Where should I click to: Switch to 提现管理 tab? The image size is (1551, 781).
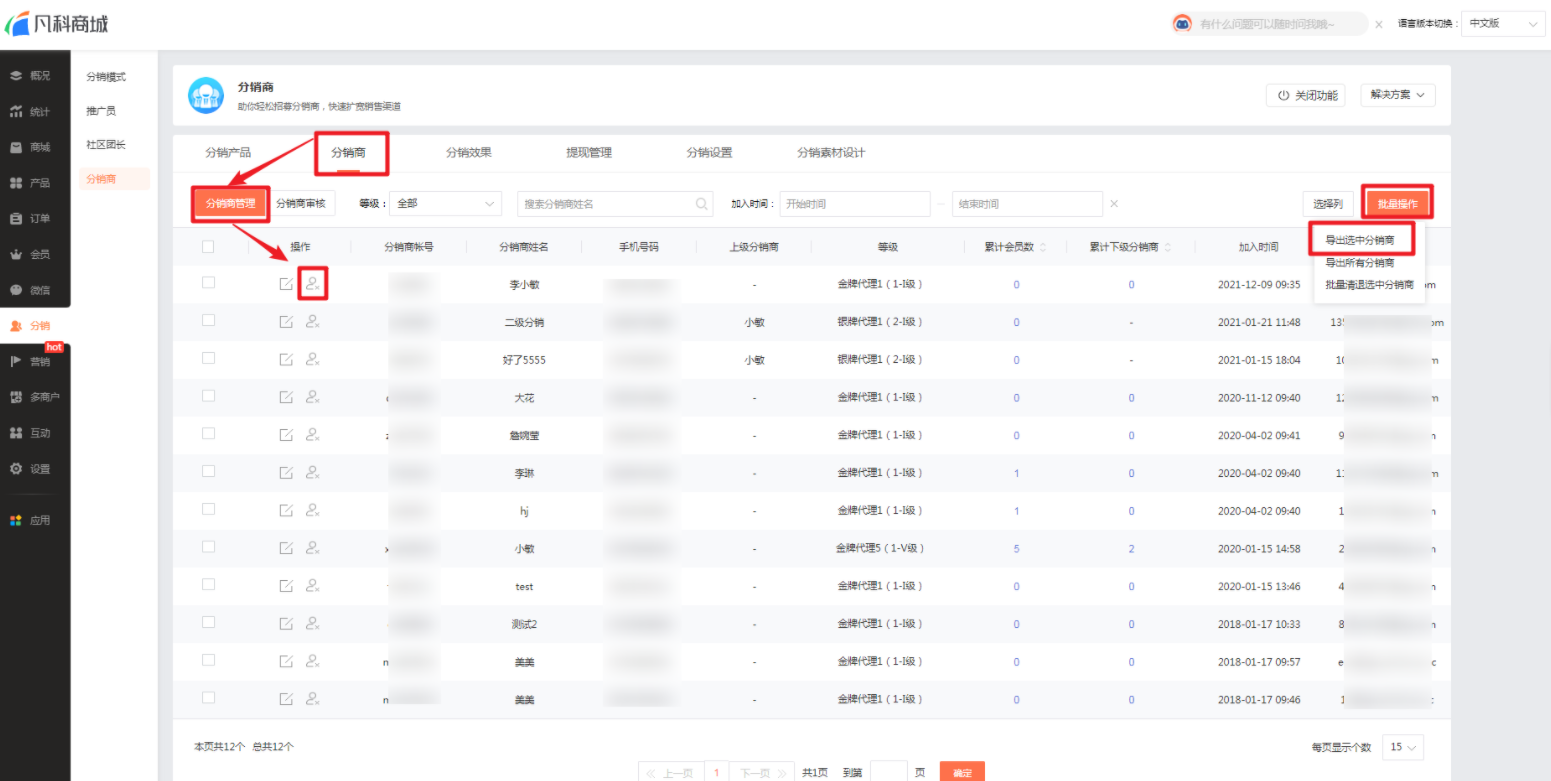(x=589, y=153)
